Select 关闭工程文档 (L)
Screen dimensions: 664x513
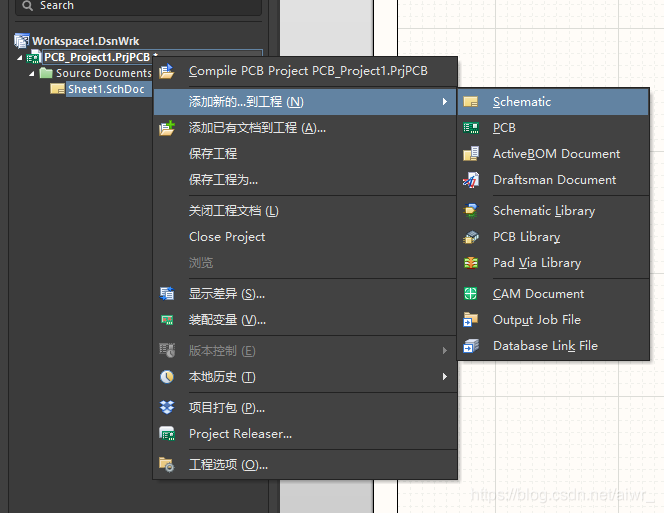pyautogui.click(x=305, y=211)
